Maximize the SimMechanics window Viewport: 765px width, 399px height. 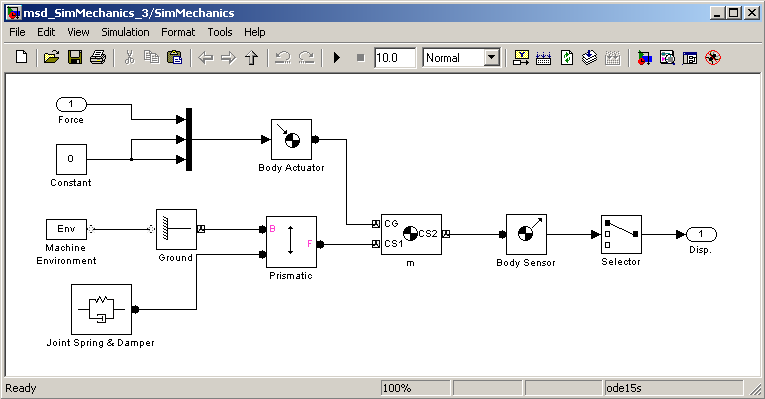tap(734, 13)
